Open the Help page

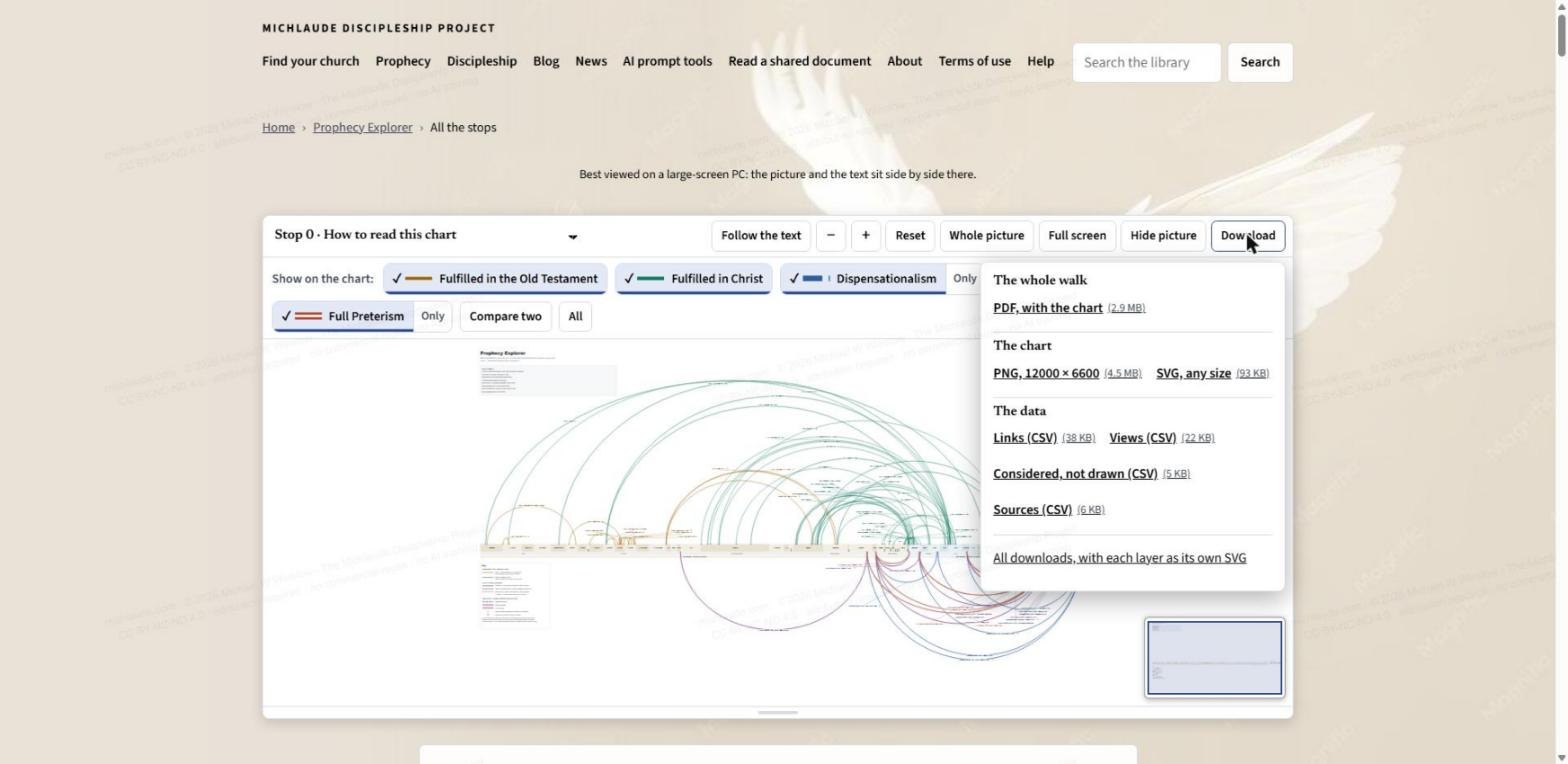pos(1040,61)
